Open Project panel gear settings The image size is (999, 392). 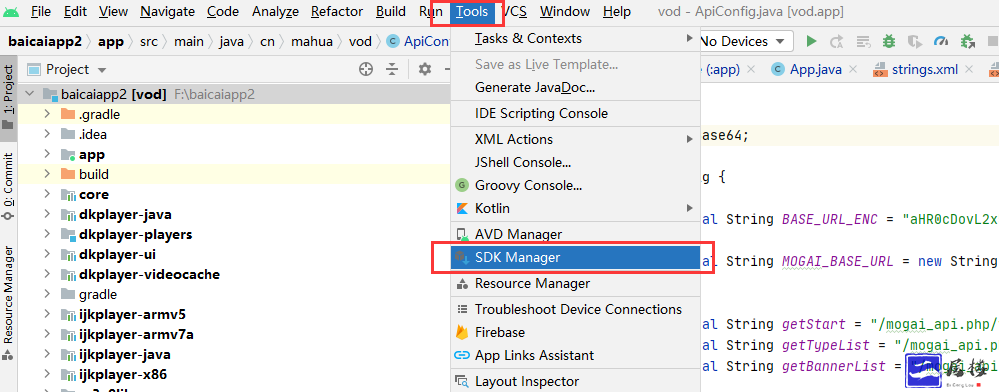(x=425, y=69)
